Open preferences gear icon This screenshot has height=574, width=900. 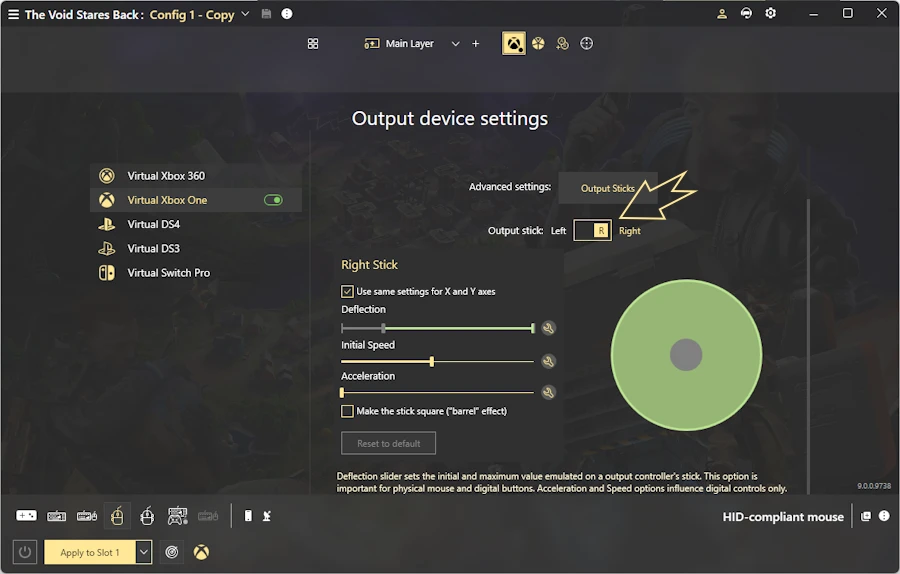pyautogui.click(x=770, y=13)
